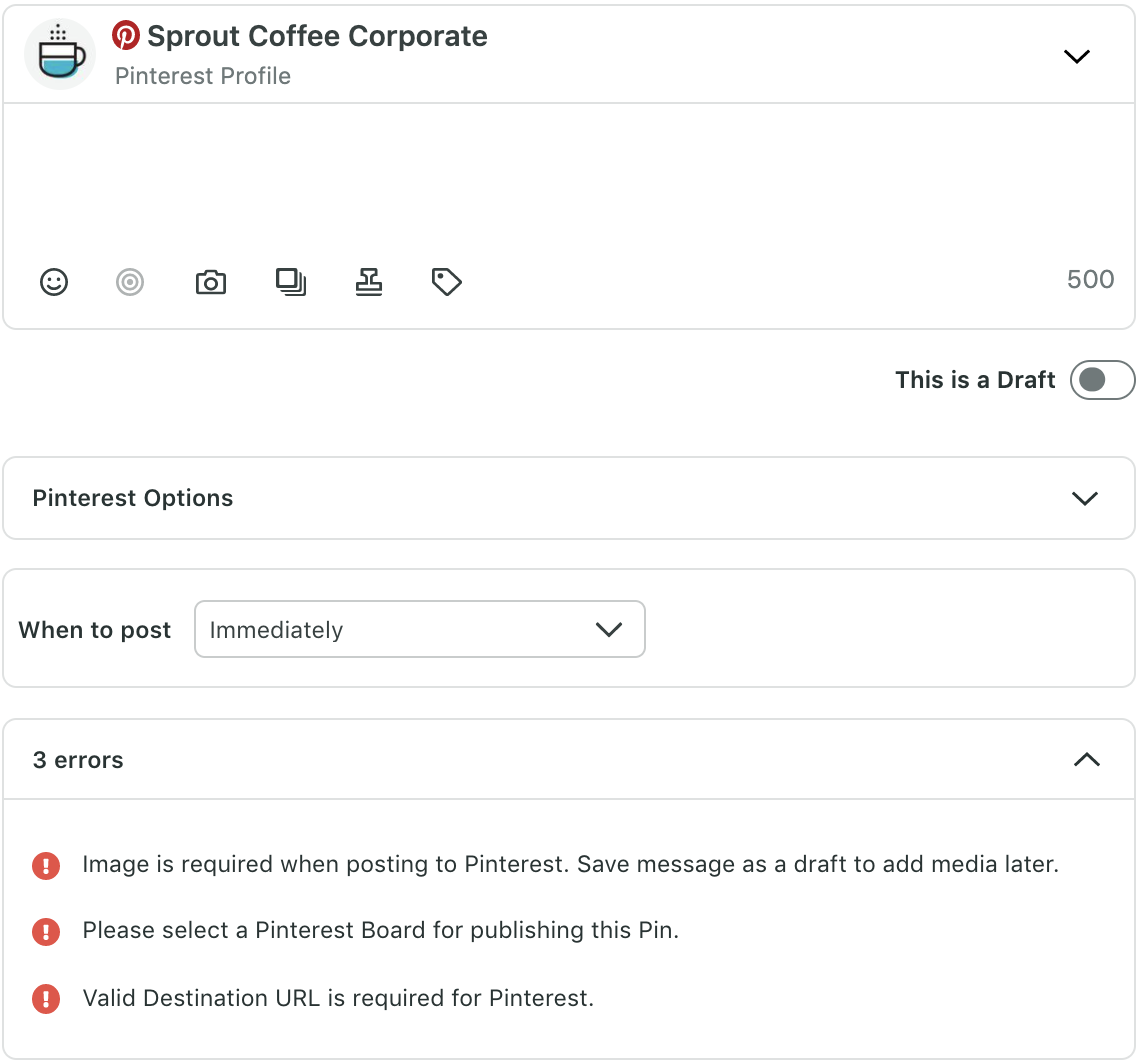1138x1064 pixels.
Task: Click the Sprout Coffee cup avatar
Action: point(60,54)
